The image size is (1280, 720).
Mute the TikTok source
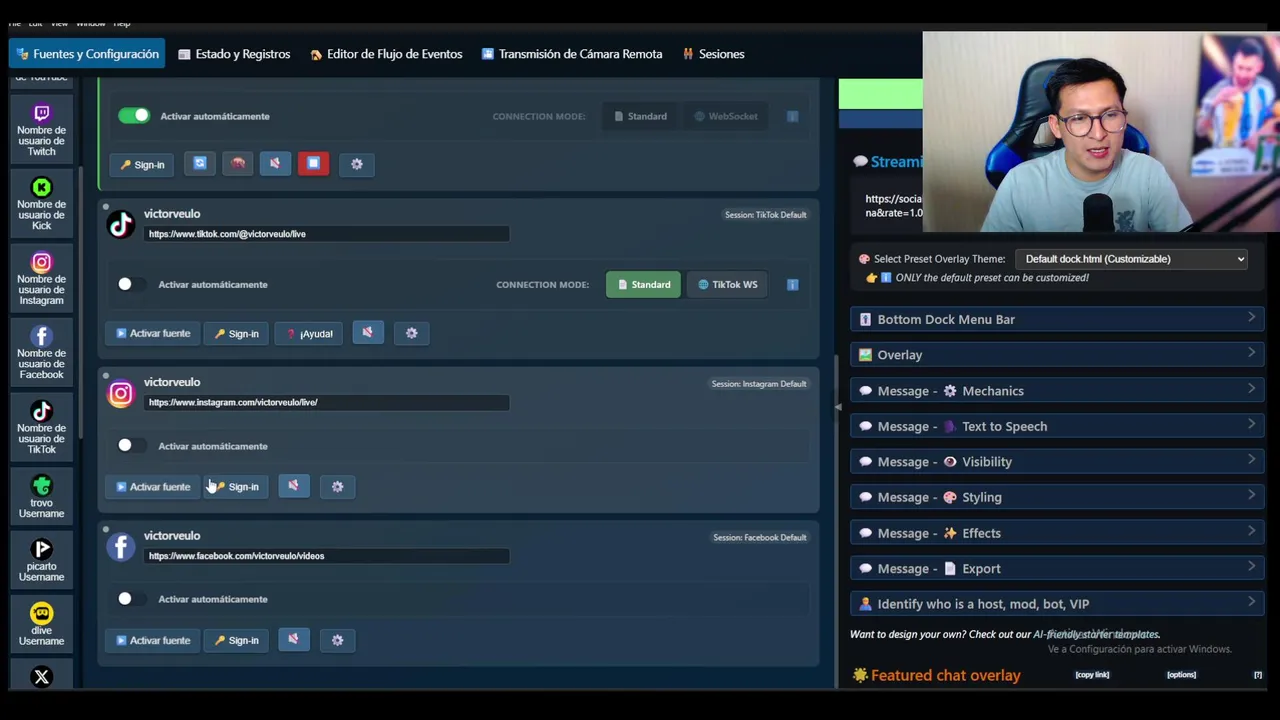(367, 332)
